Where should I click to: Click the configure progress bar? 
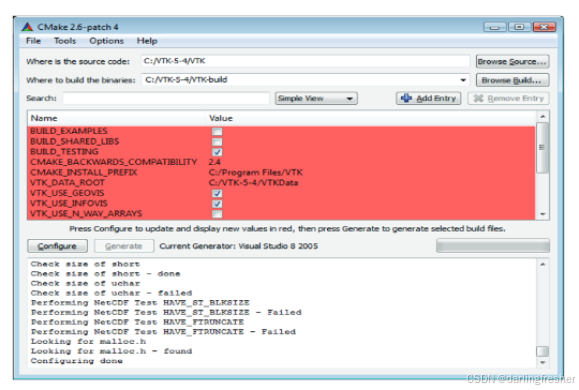(493, 246)
